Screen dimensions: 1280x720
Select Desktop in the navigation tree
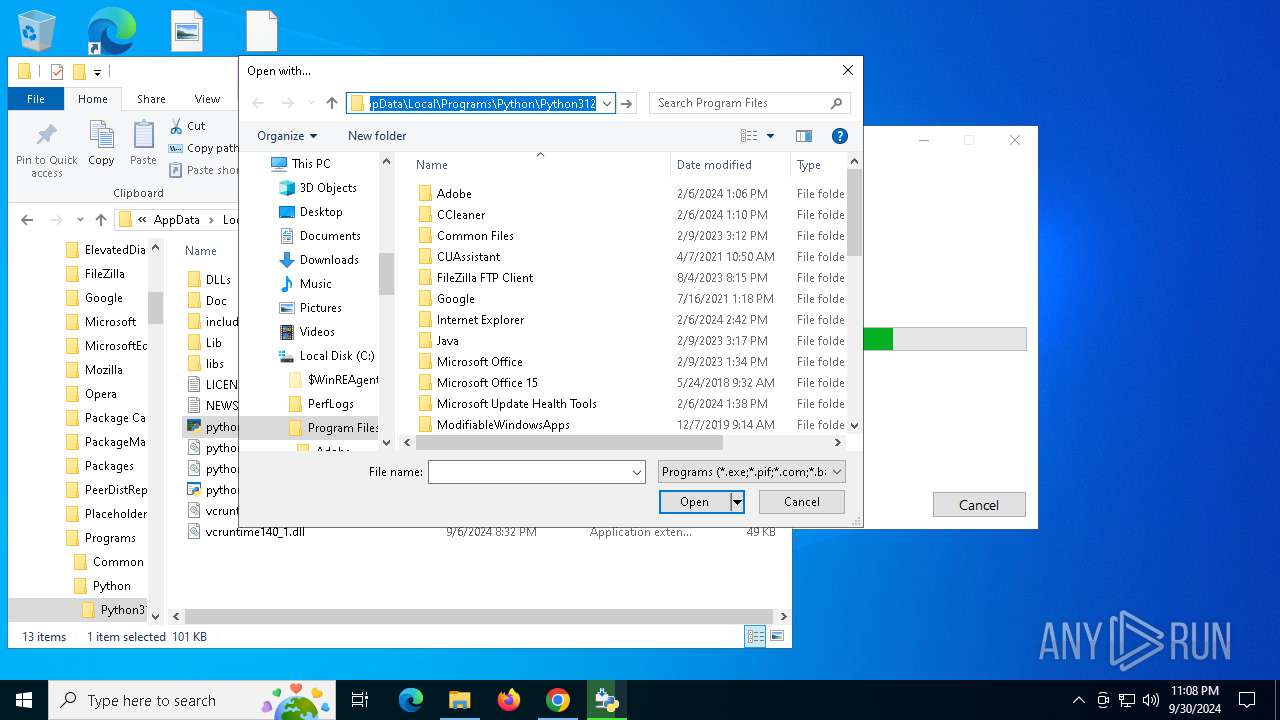click(321, 212)
